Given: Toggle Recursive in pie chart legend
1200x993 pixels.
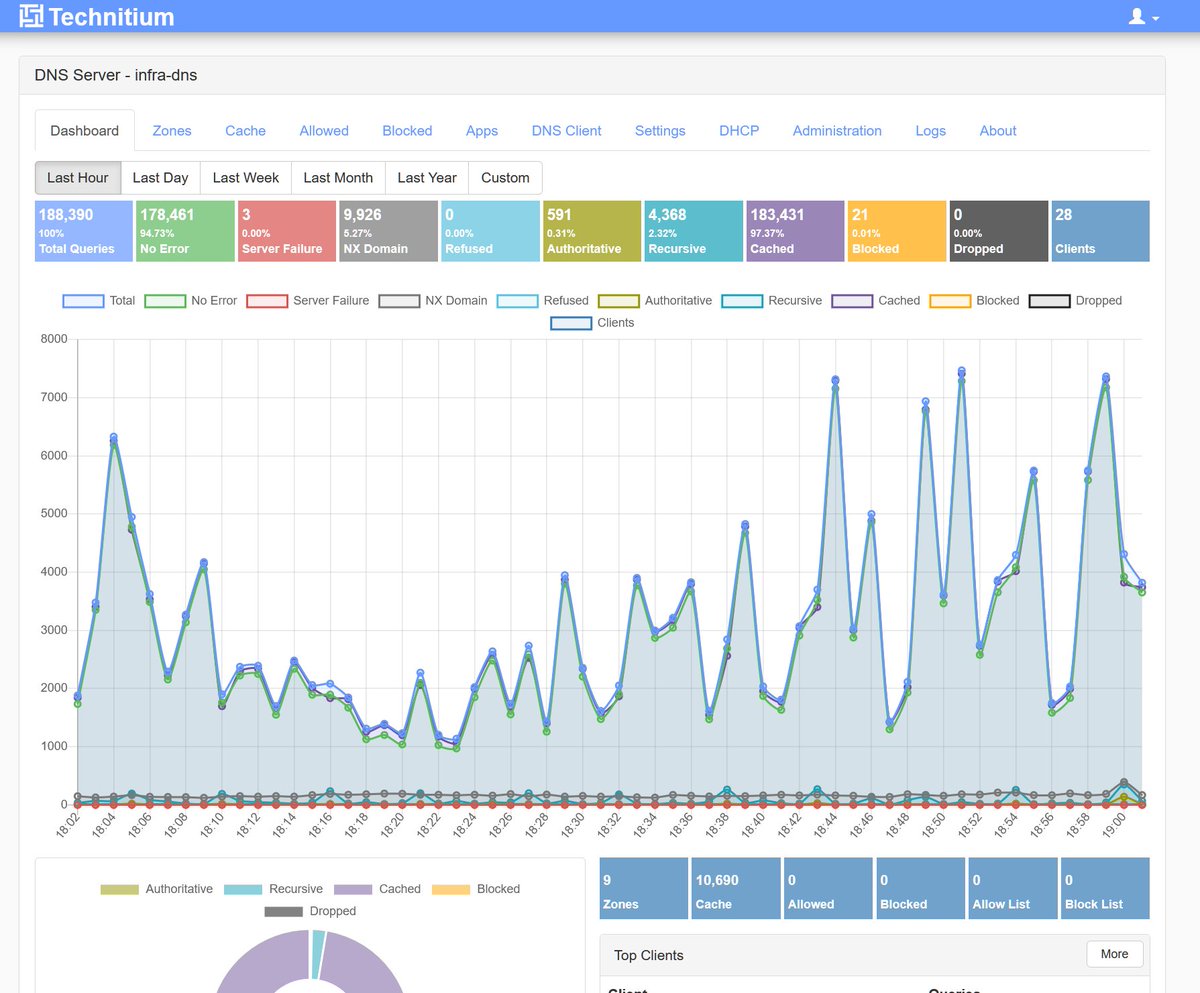Looking at the screenshot, I should (274, 889).
